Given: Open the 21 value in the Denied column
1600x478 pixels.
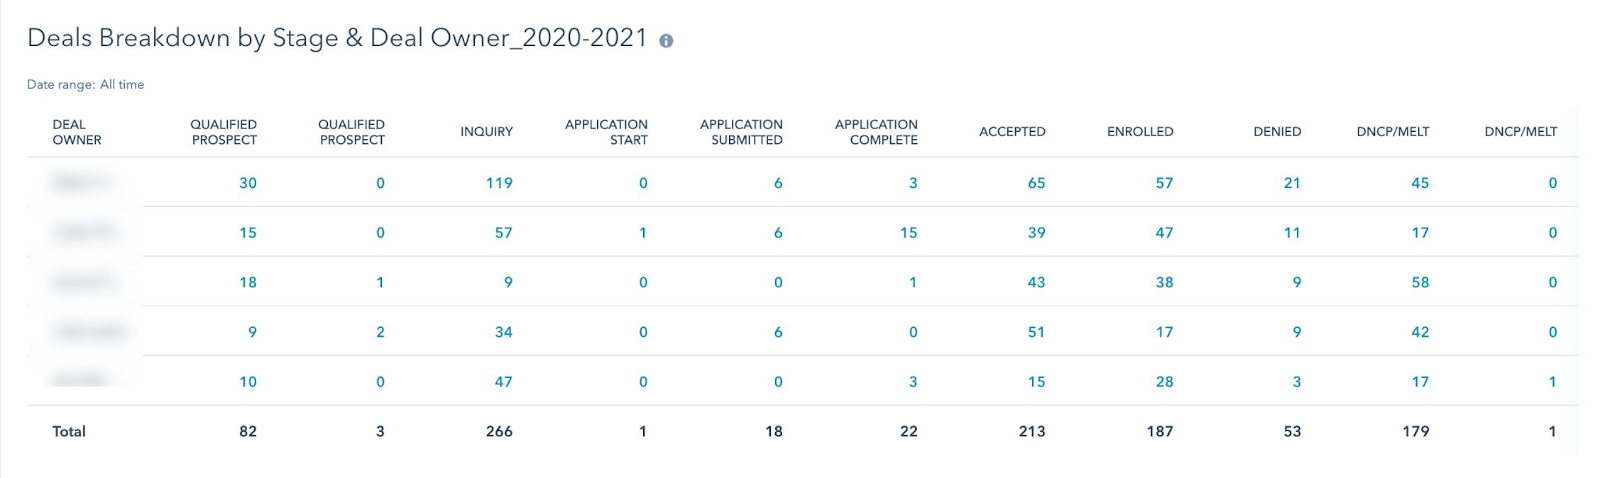Looking at the screenshot, I should click(1292, 183).
